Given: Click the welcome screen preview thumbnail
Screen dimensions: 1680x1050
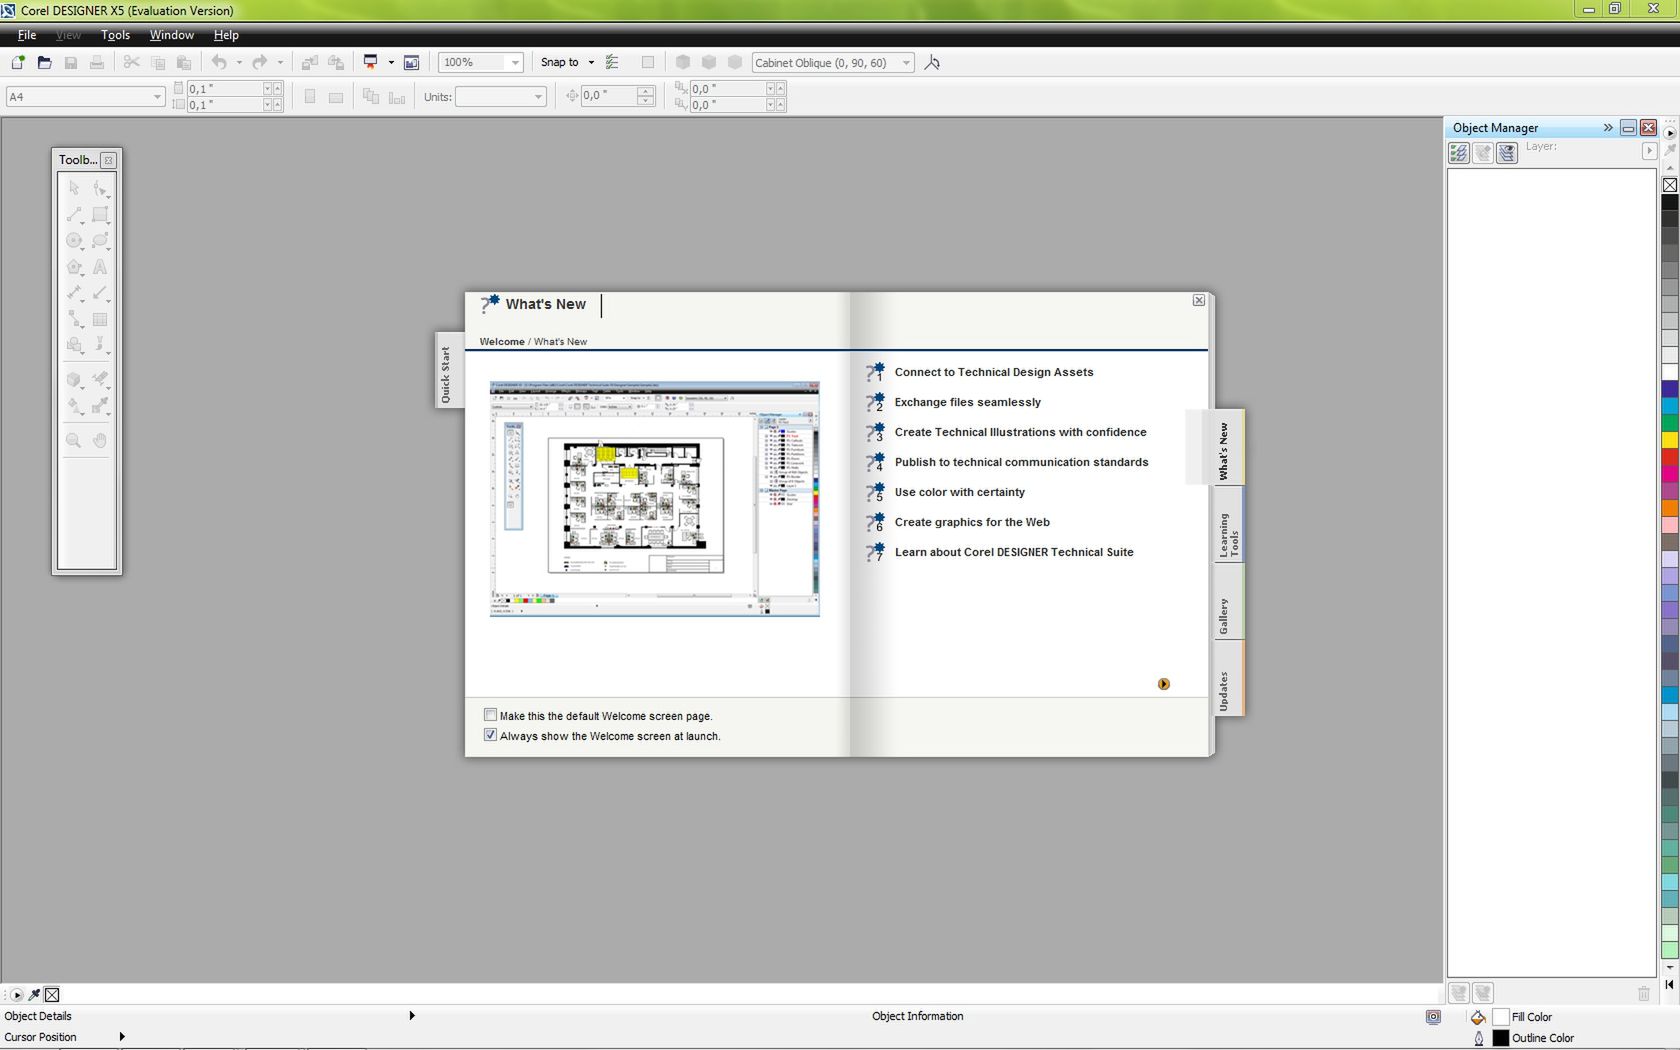Looking at the screenshot, I should pos(654,498).
